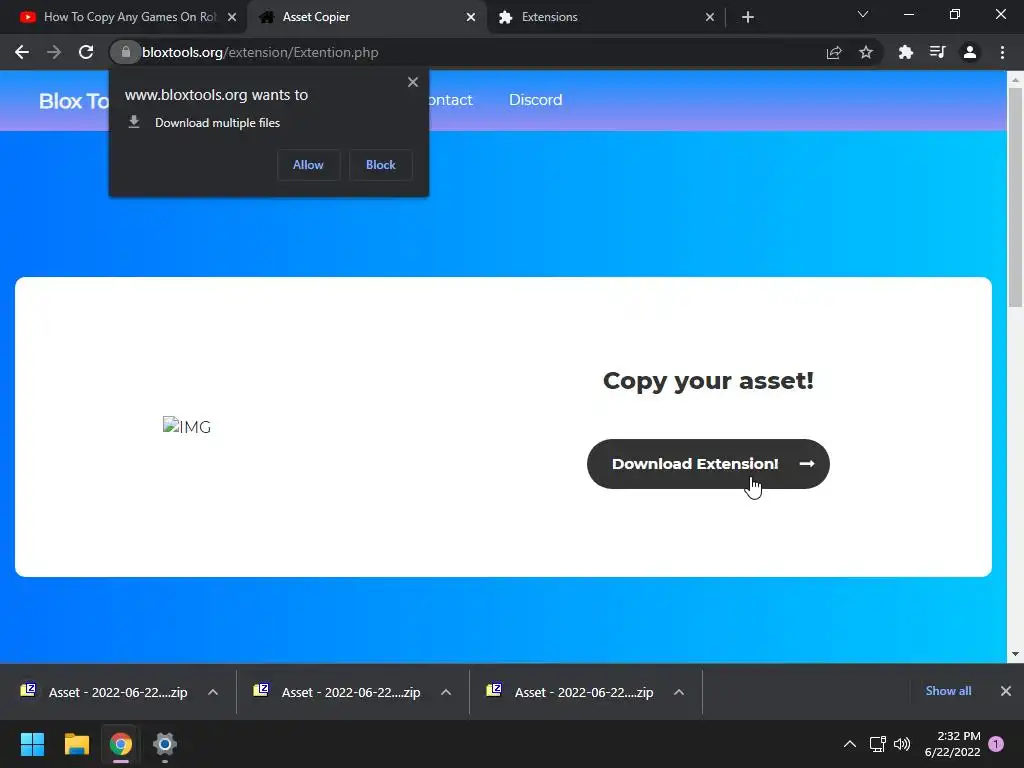Click the Download Extension! button
This screenshot has width=1024, height=768.
pyautogui.click(x=708, y=464)
